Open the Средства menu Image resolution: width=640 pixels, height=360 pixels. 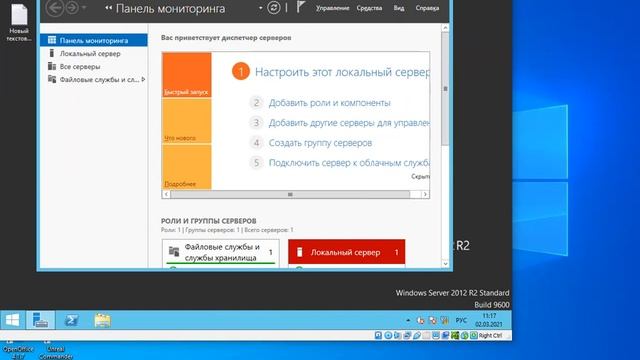click(x=369, y=8)
